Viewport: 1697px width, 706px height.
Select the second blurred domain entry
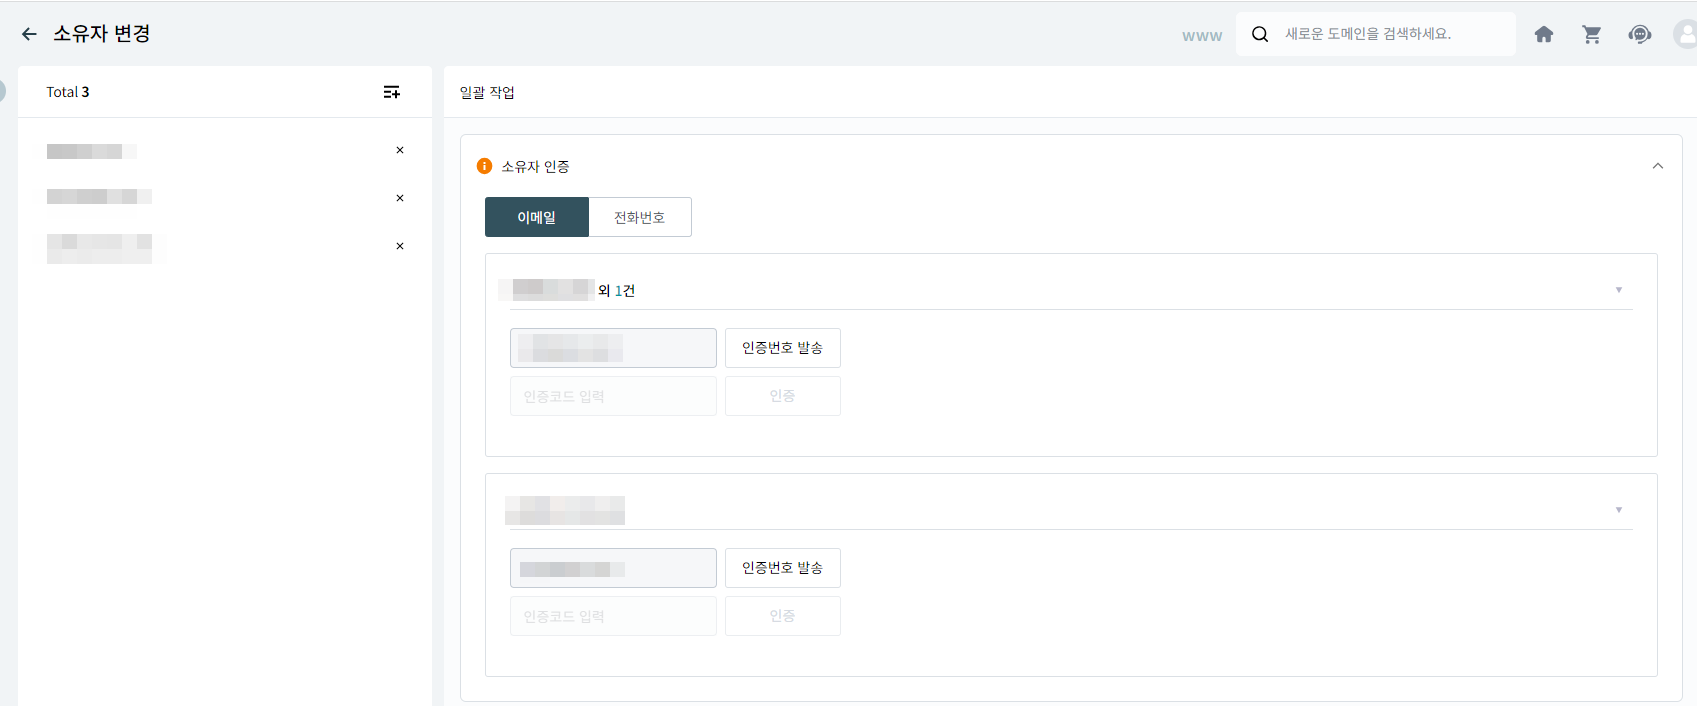[99, 196]
